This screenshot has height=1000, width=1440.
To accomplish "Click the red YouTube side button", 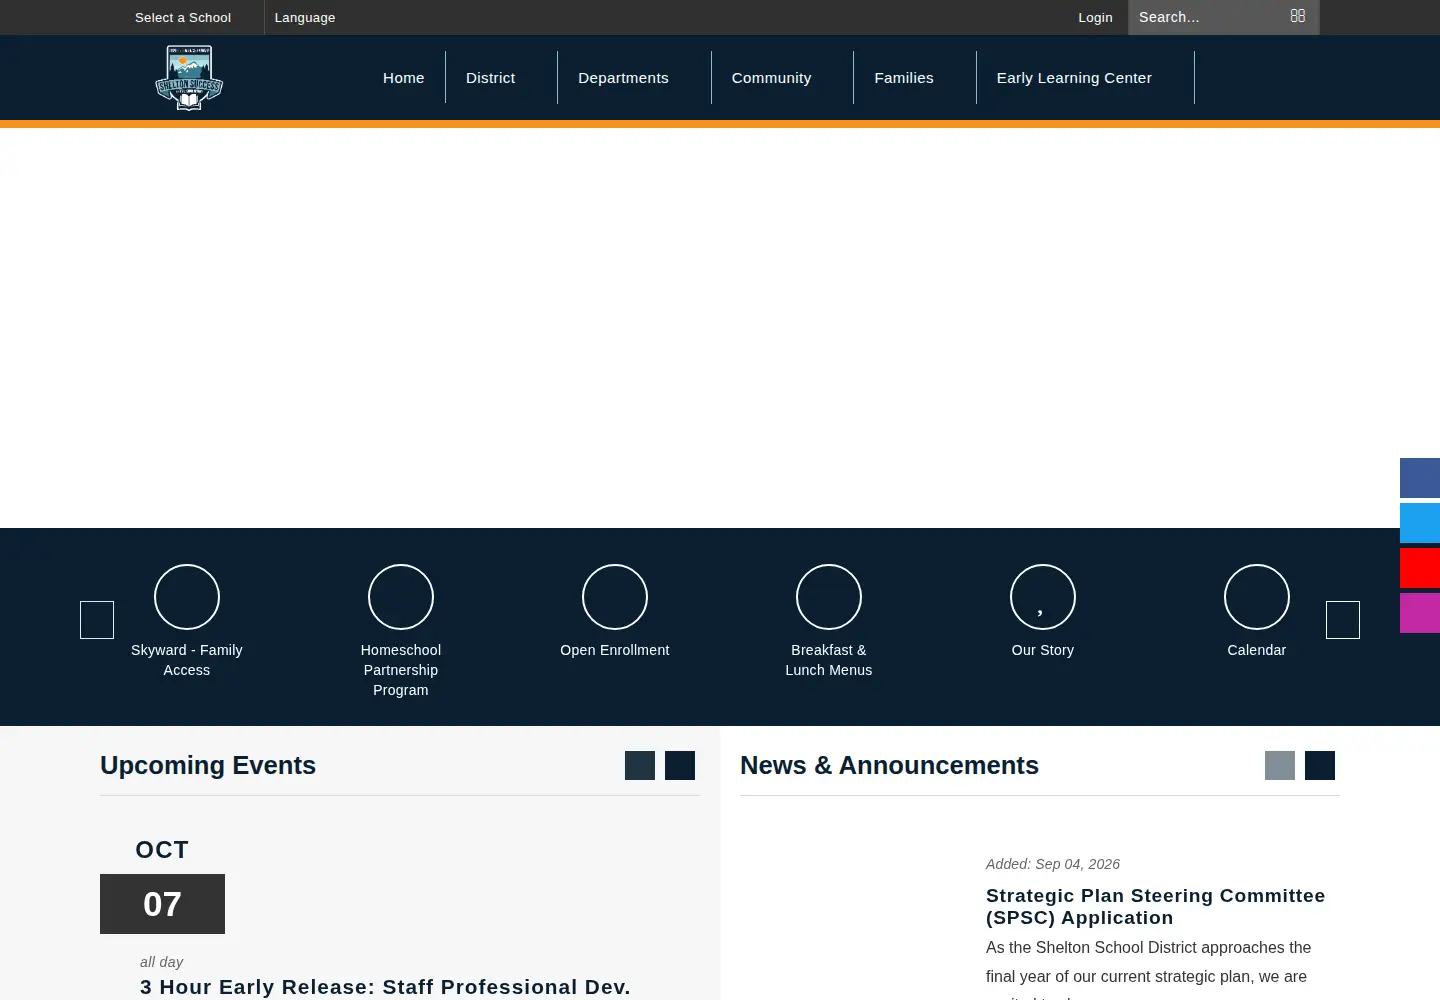I will pos(1420,568).
